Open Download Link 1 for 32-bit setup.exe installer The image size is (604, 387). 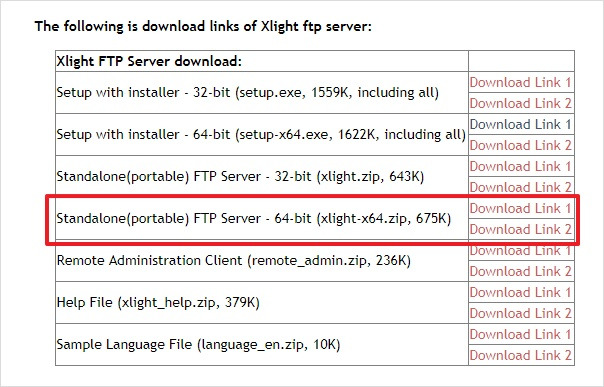(x=520, y=82)
